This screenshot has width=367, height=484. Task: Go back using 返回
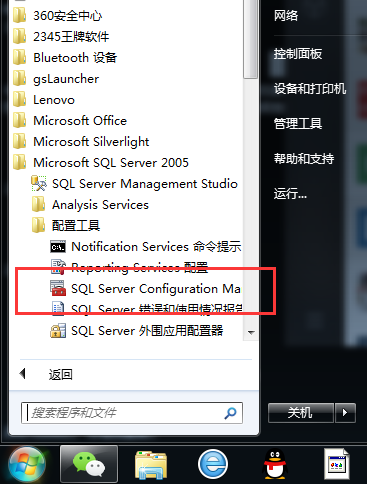(47, 374)
